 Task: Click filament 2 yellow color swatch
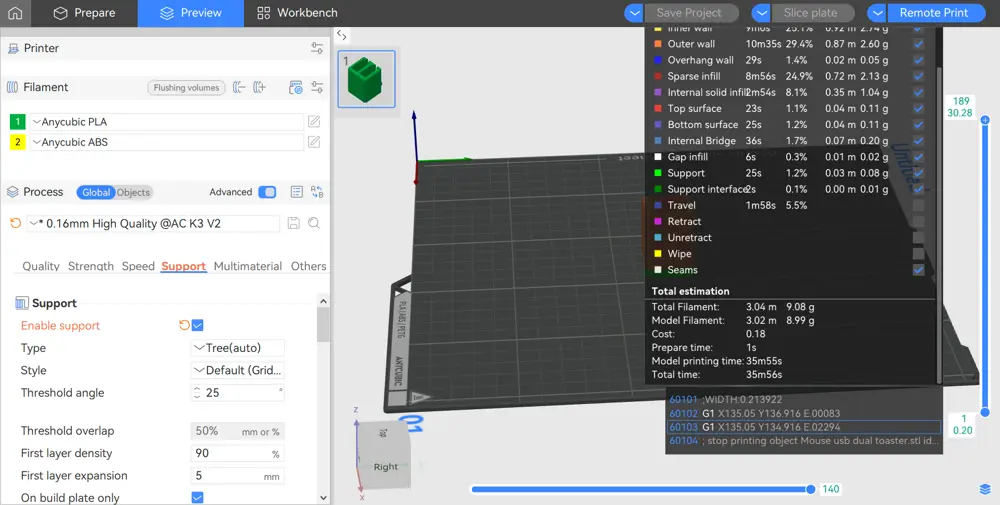pyautogui.click(x=17, y=142)
